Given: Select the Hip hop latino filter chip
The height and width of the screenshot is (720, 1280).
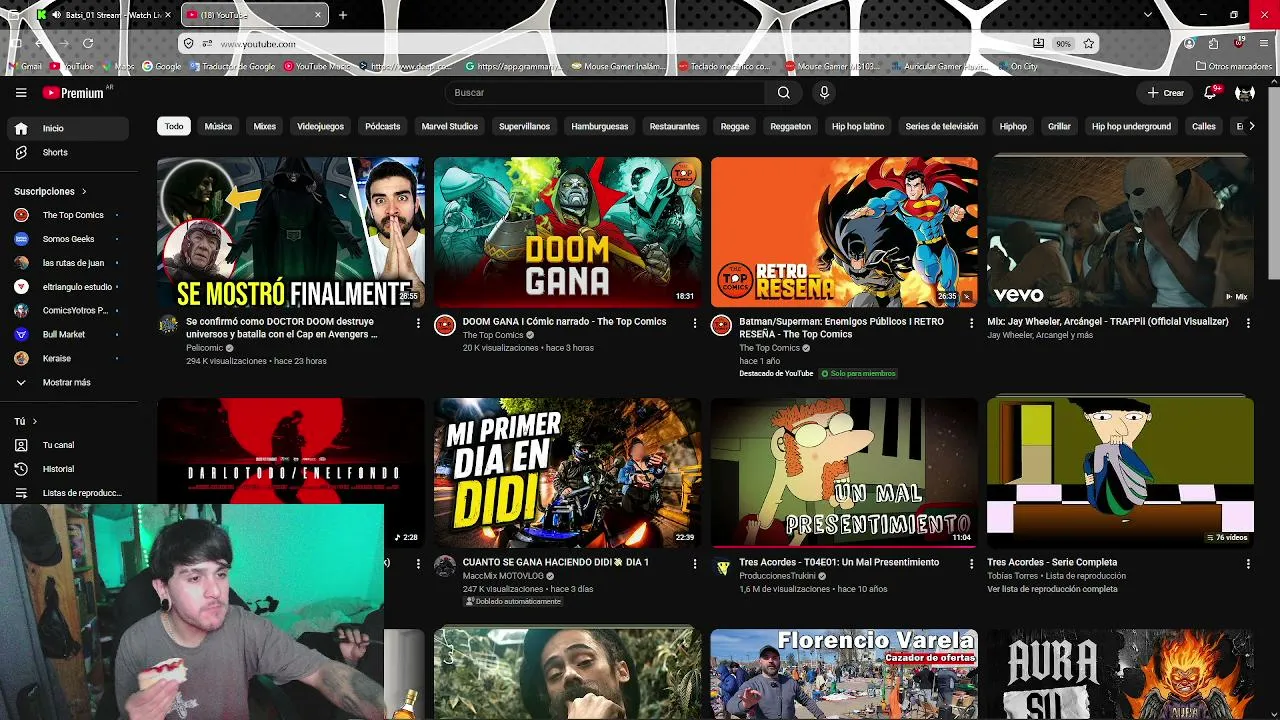Looking at the screenshot, I should pos(858,127).
